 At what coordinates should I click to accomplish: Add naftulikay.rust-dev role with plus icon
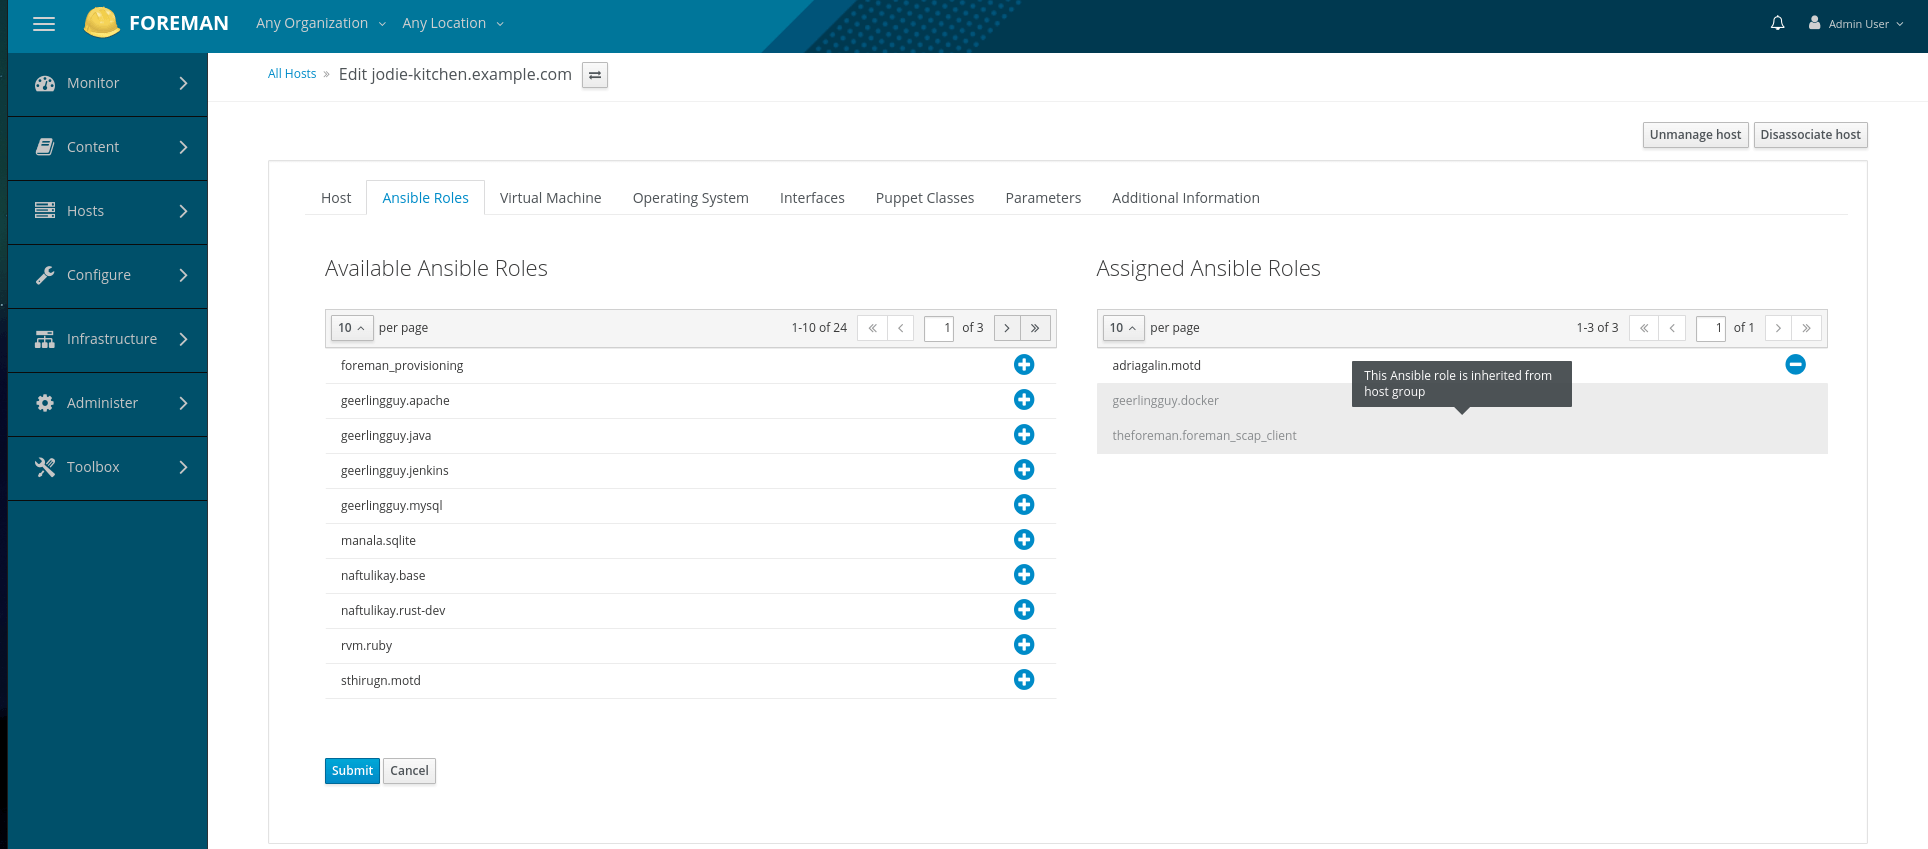coord(1024,610)
